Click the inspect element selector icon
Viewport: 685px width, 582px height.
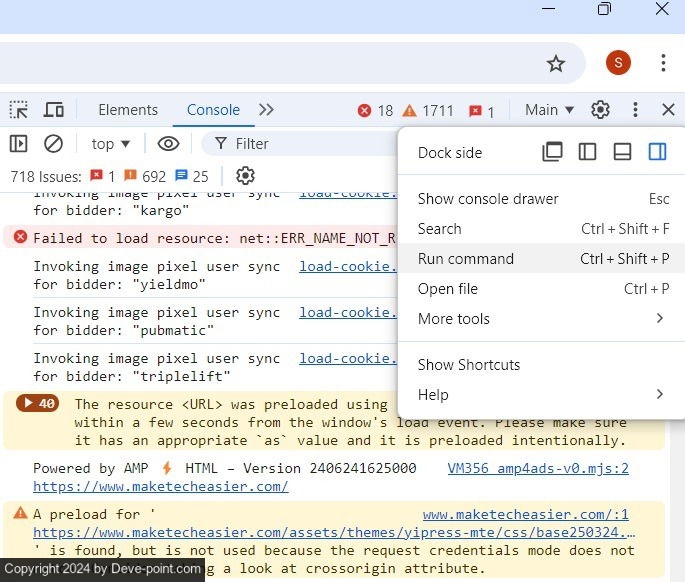pos(19,110)
